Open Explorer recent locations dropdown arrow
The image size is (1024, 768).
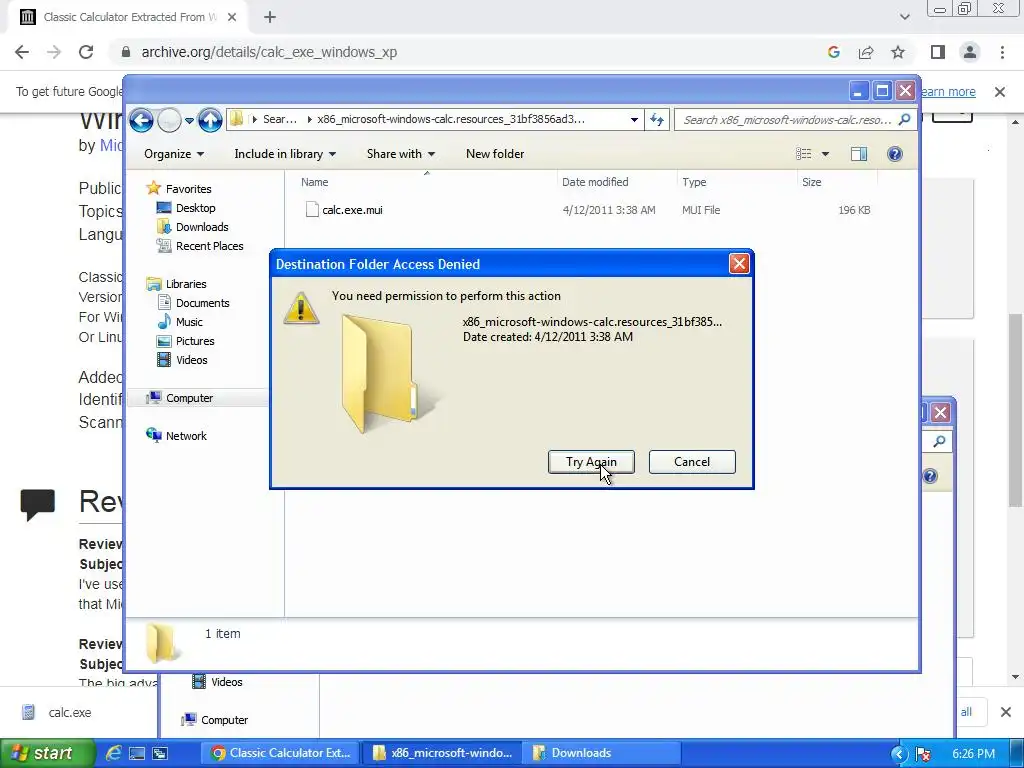click(189, 120)
